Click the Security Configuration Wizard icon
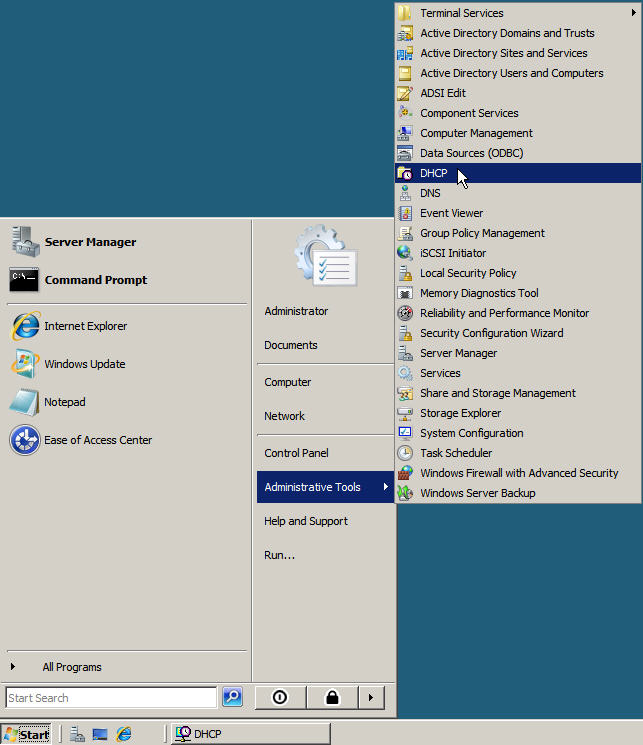Image resolution: width=643 pixels, height=745 pixels. tap(404, 333)
